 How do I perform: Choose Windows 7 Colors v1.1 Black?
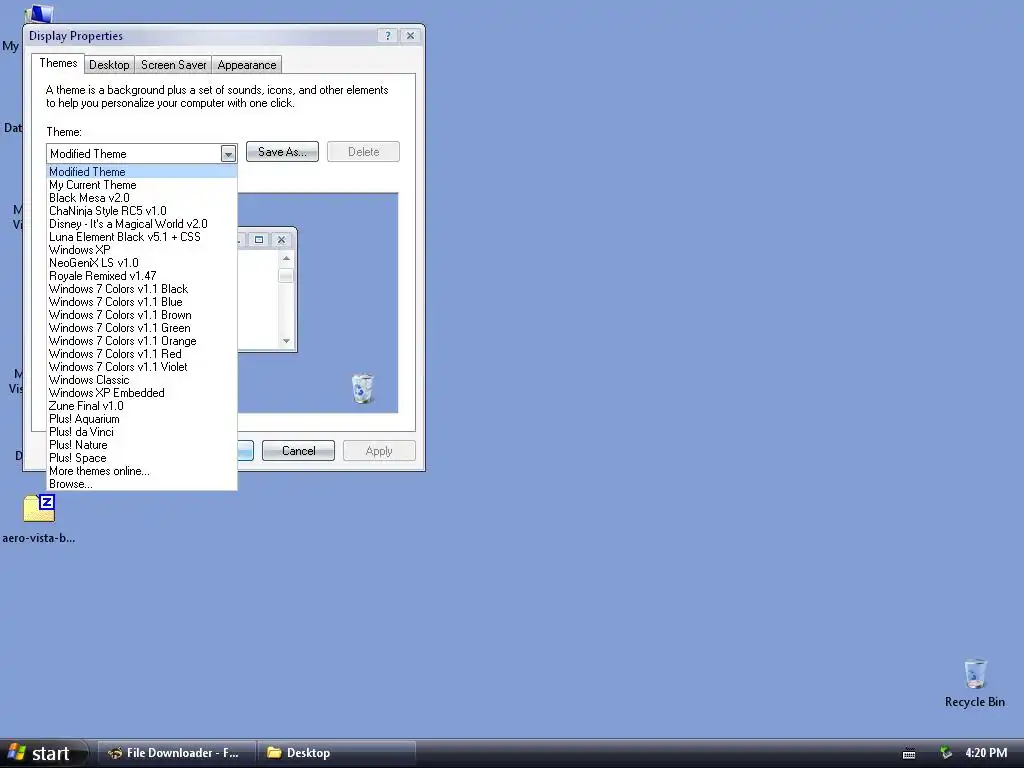pos(142,289)
